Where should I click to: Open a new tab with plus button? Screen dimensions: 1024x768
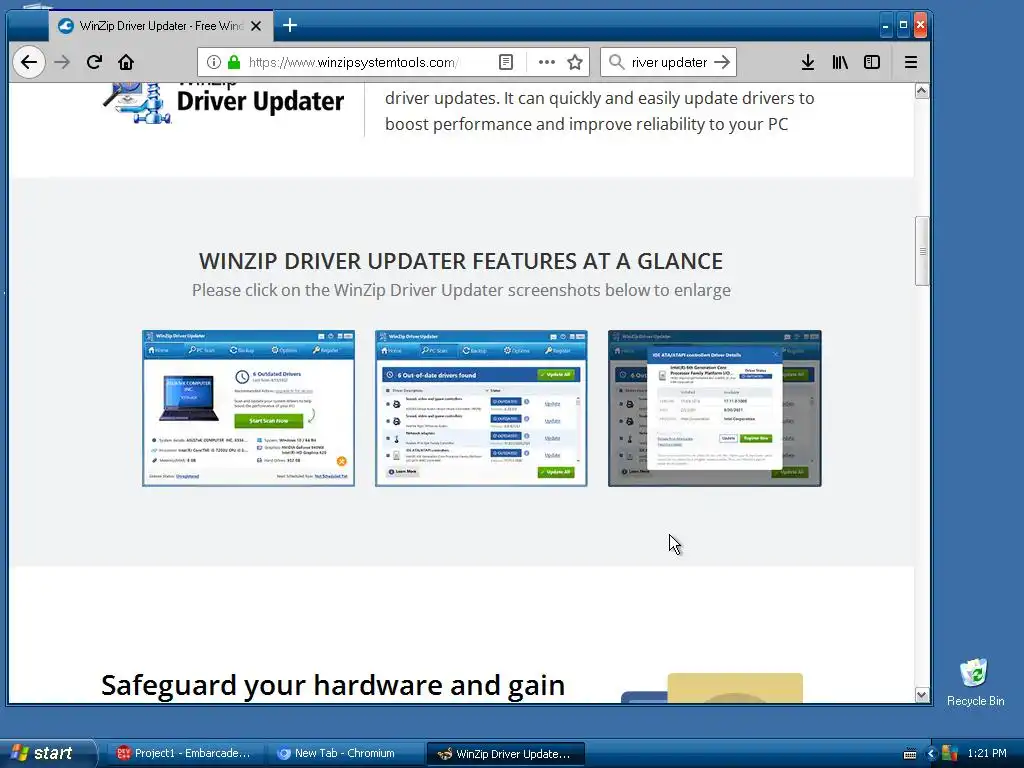tap(290, 25)
